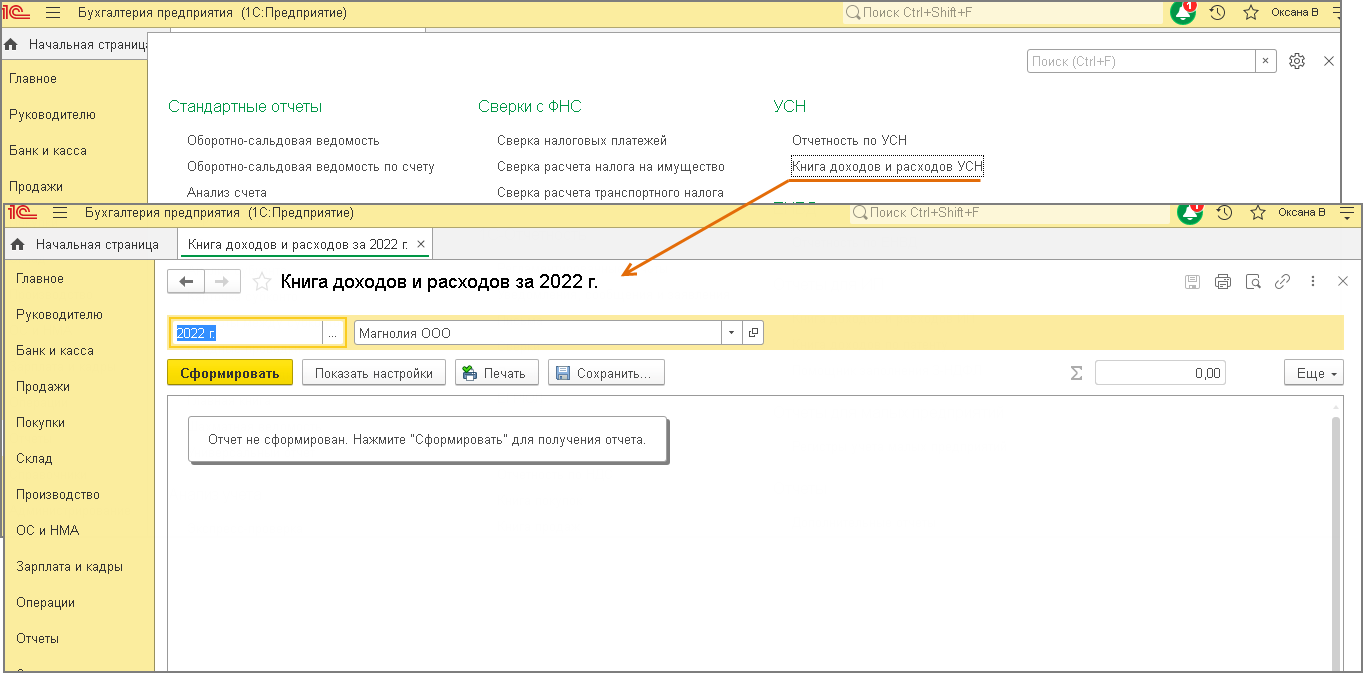The width and height of the screenshot is (1365, 675).
Task: Open history in the front window's title bar
Action: 1225,213
